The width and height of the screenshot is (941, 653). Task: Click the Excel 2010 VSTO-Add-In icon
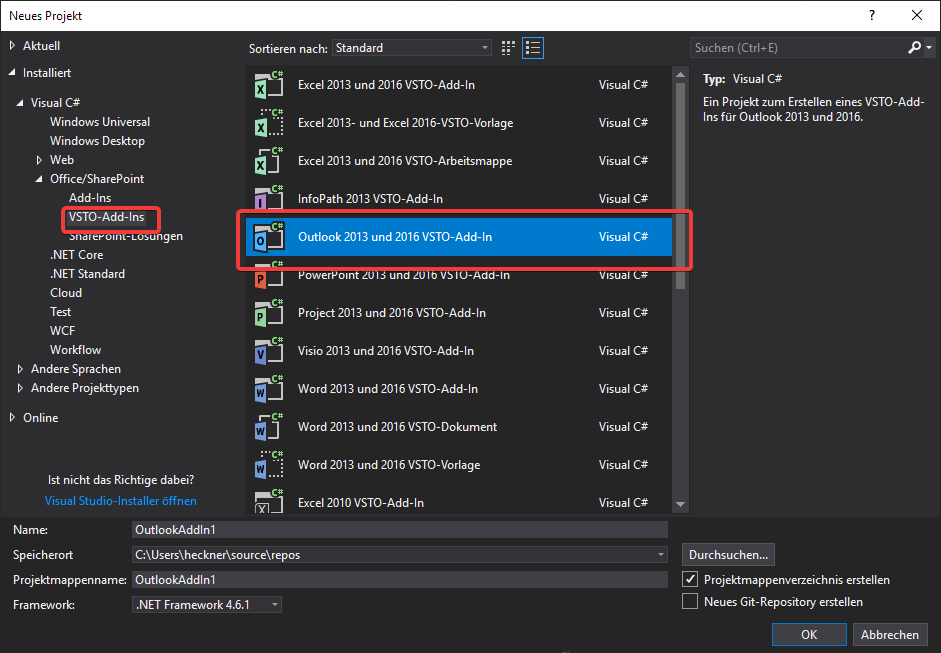(268, 502)
